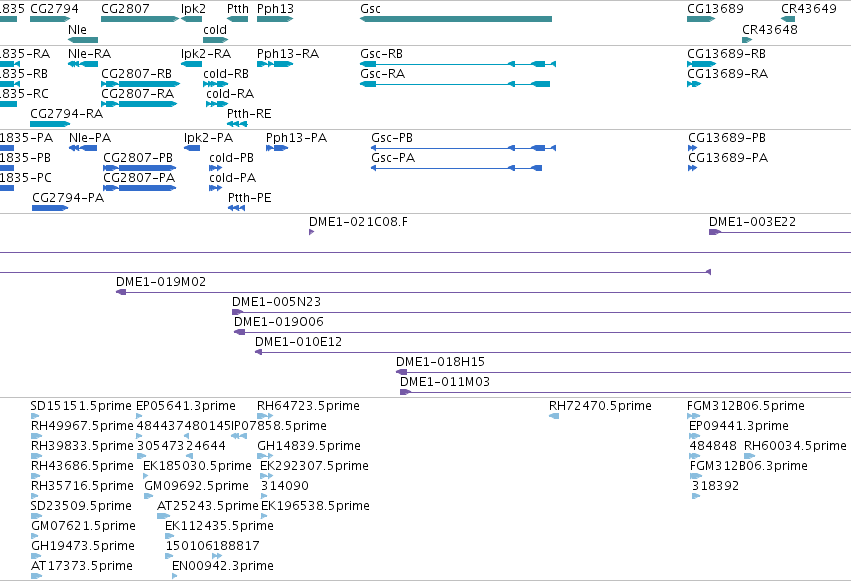Select the CG2807-RB transcript label

point(137,74)
